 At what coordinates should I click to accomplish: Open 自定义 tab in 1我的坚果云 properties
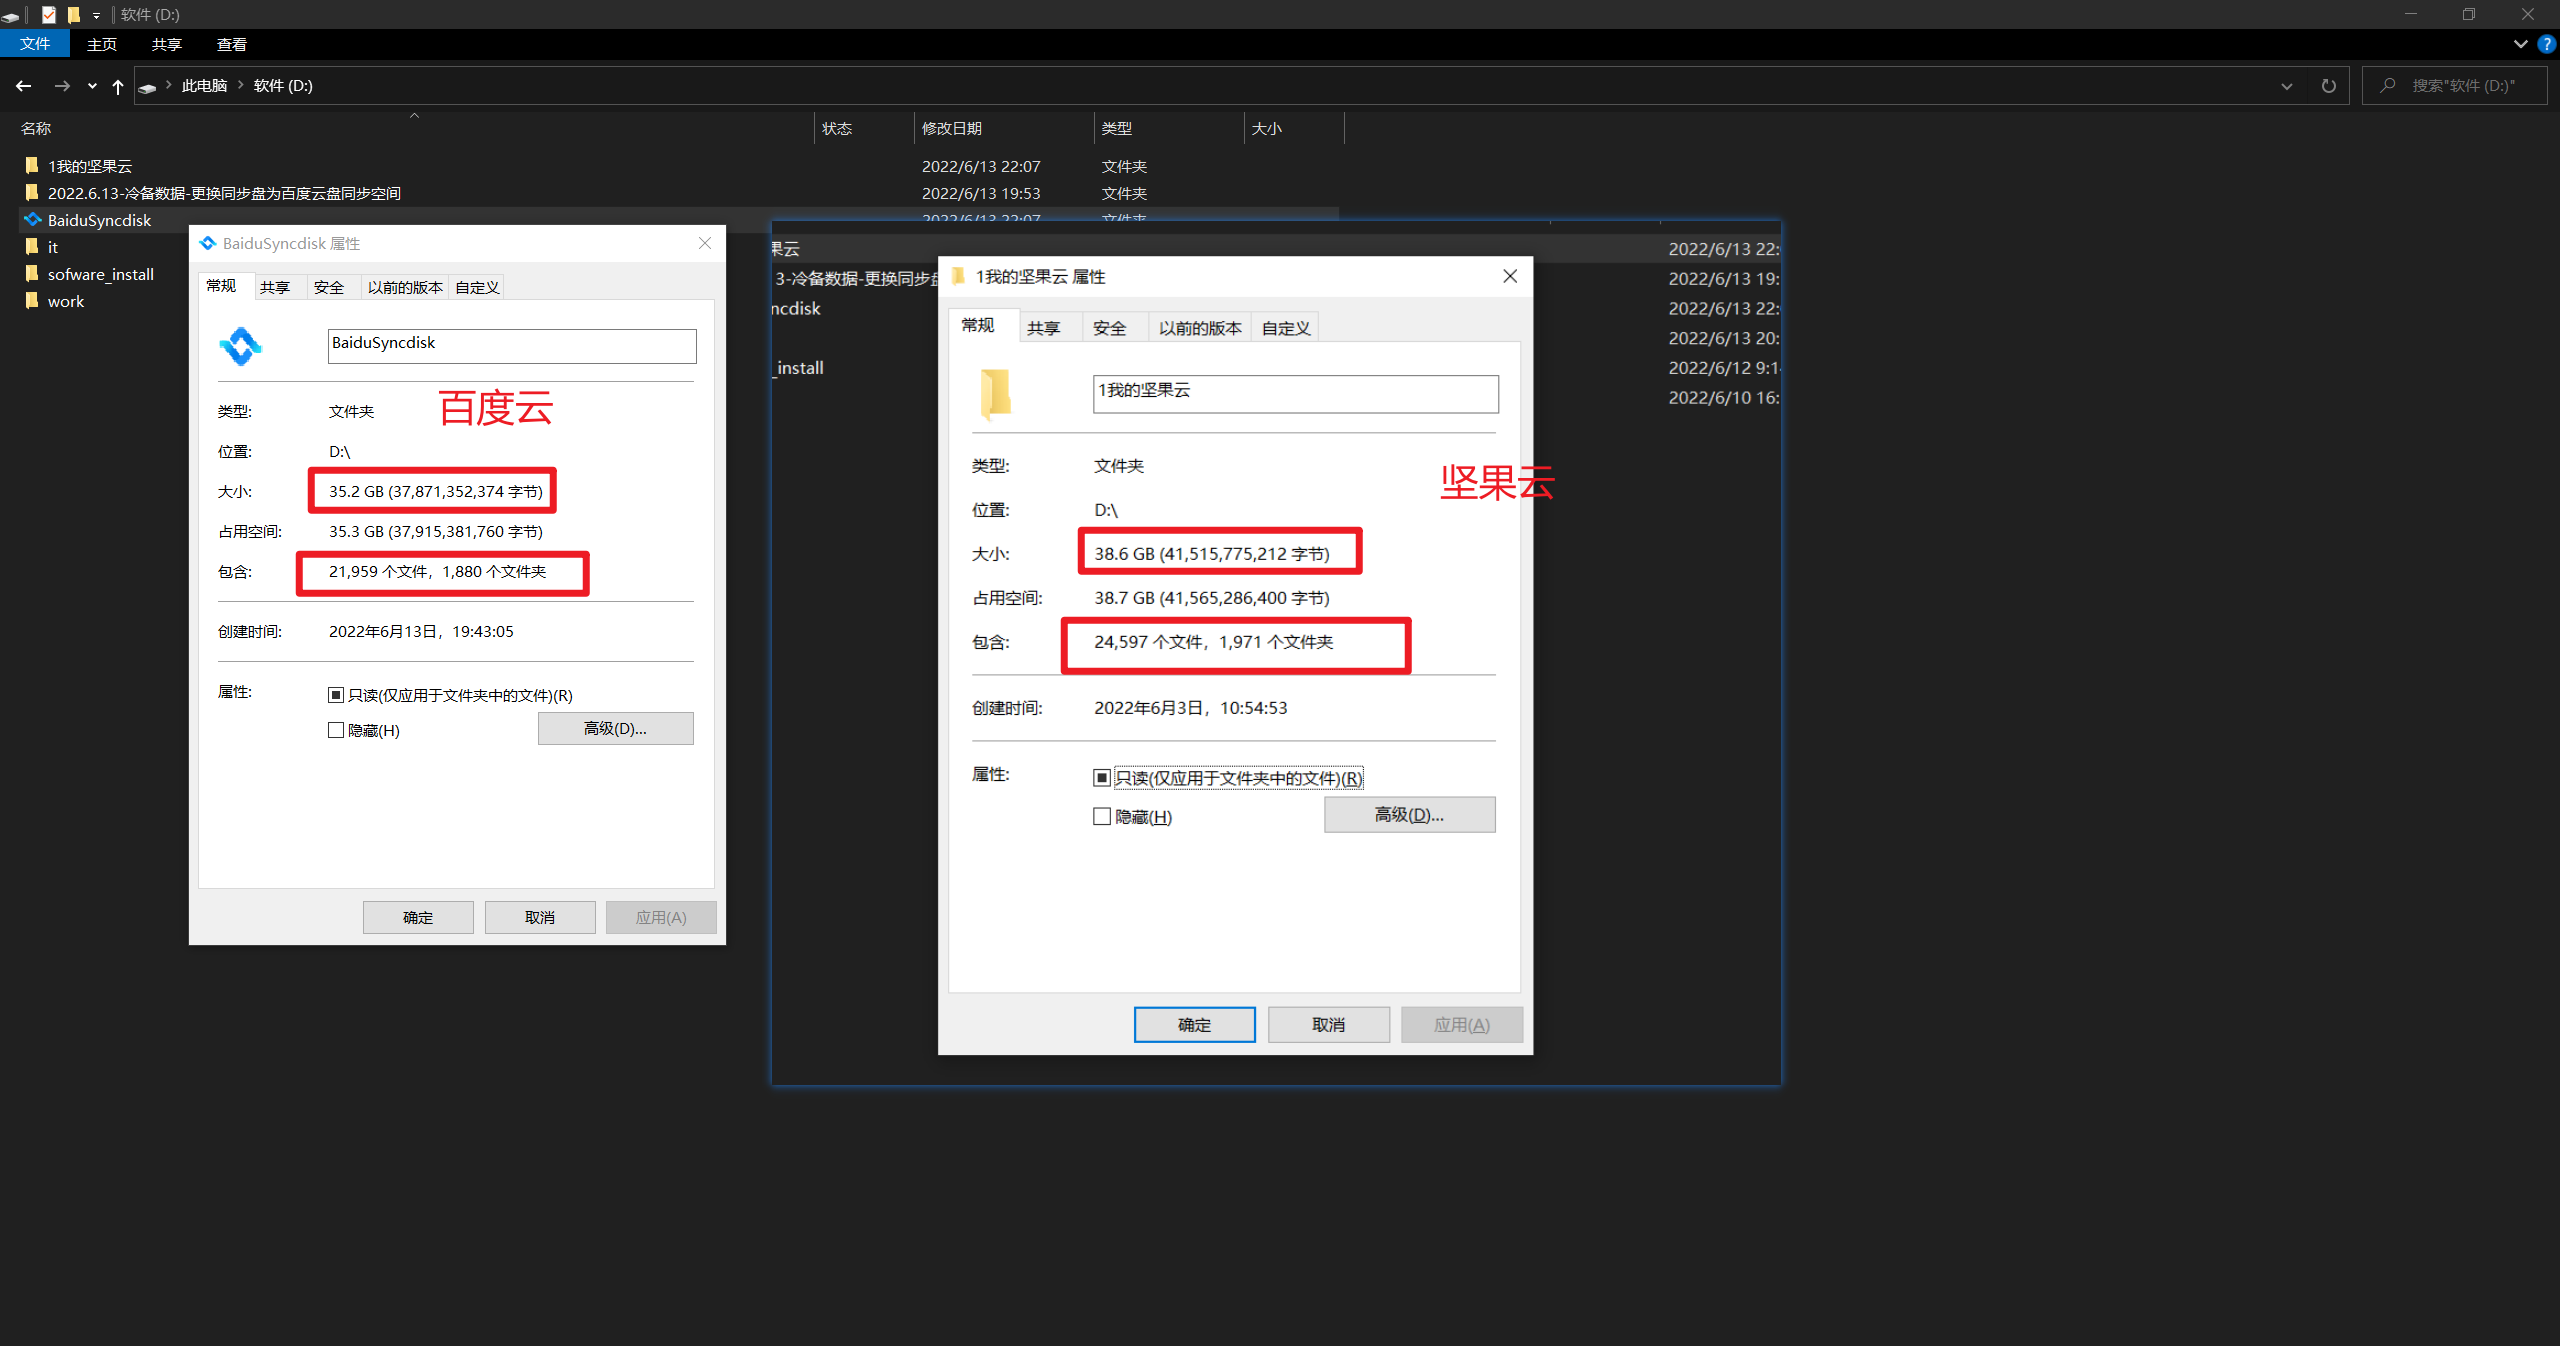(1286, 328)
